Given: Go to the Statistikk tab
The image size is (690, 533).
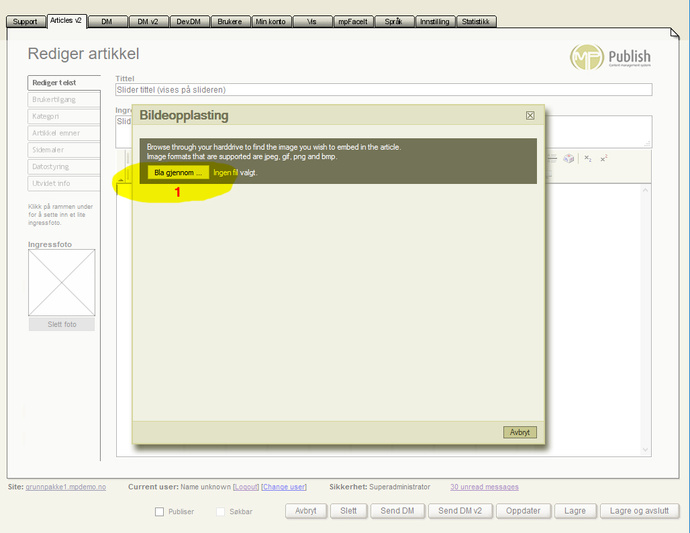Looking at the screenshot, I should point(476,21).
